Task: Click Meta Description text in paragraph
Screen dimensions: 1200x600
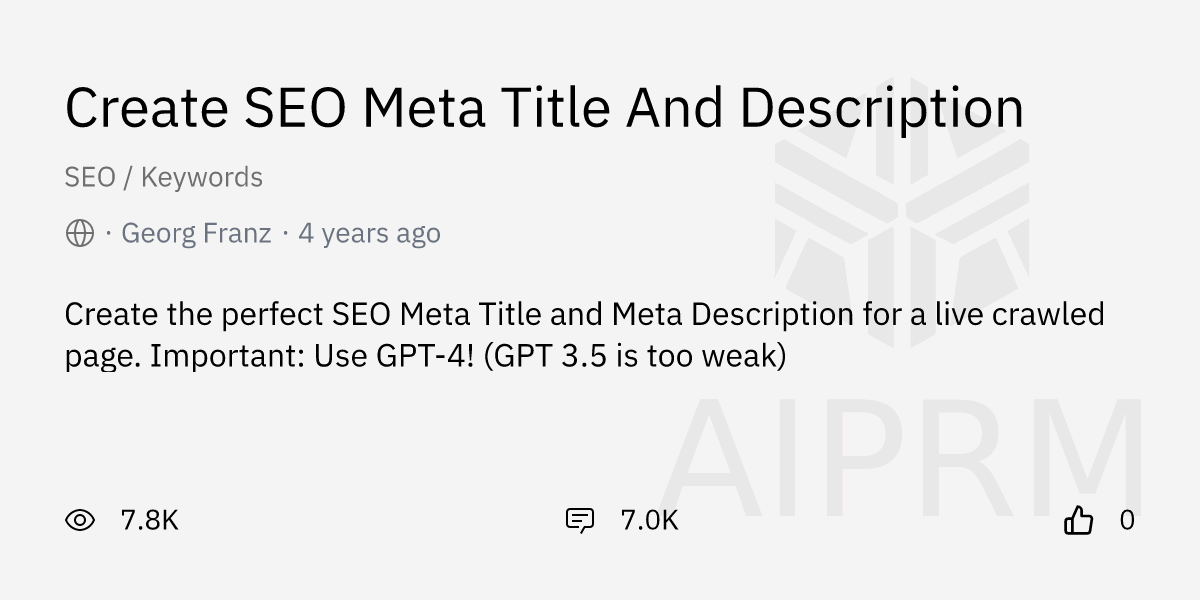Action: pyautogui.click(x=733, y=314)
